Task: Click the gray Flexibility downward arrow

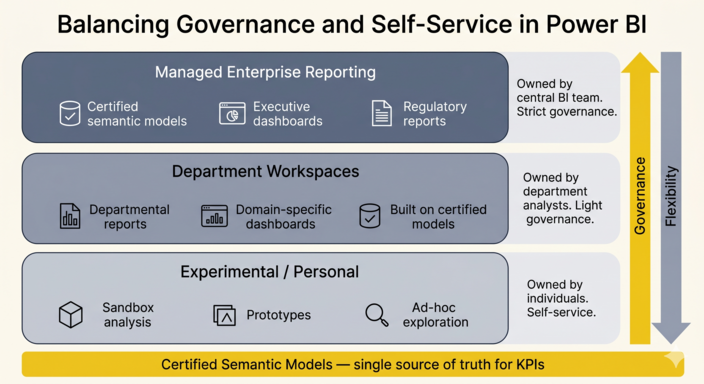Action: pos(671,198)
